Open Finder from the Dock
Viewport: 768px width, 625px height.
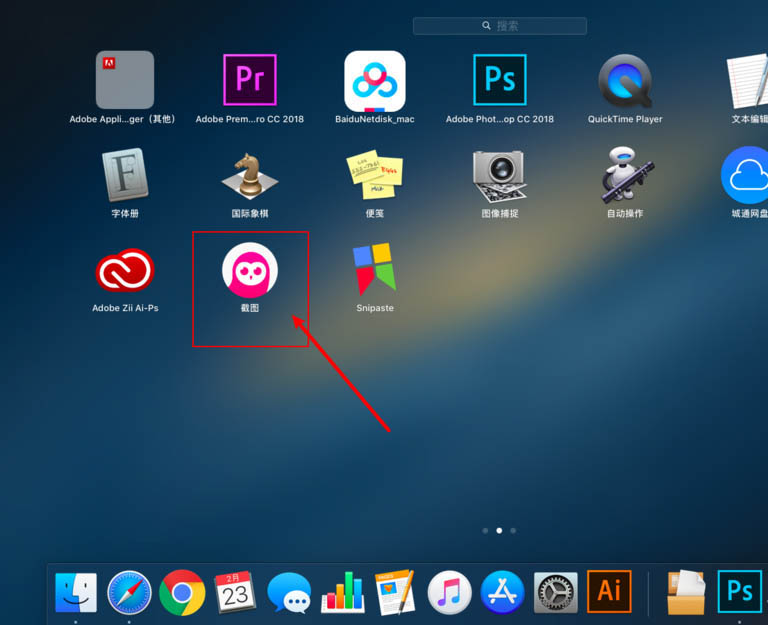click(x=76, y=593)
